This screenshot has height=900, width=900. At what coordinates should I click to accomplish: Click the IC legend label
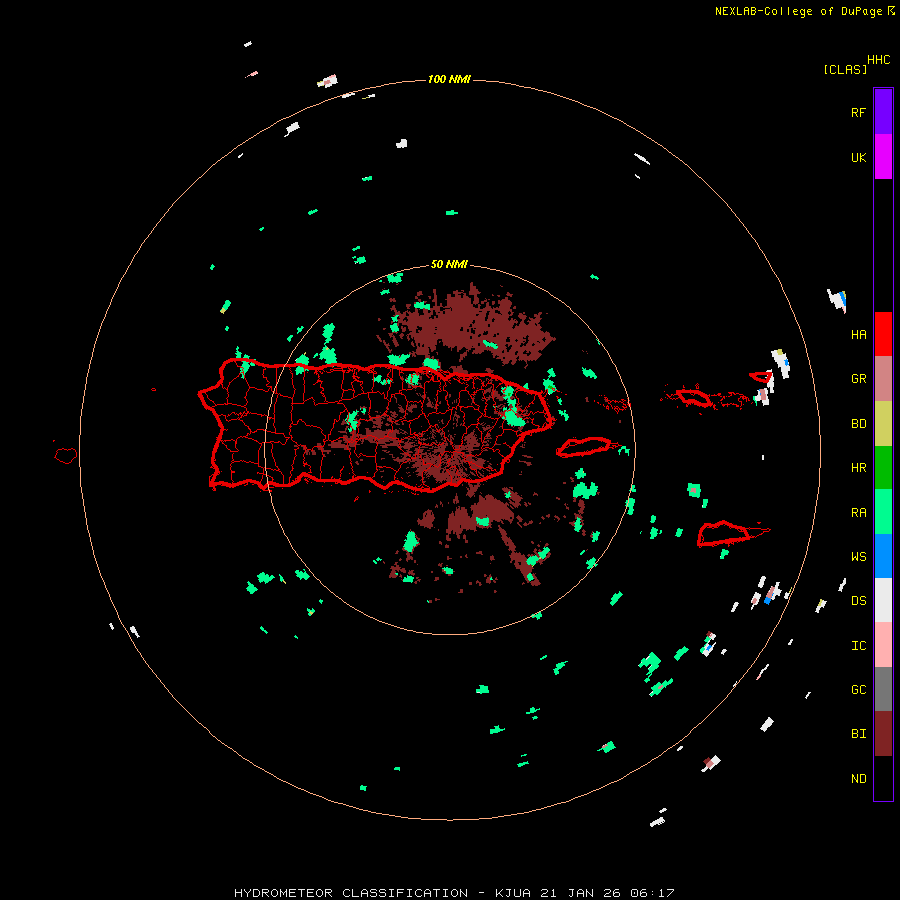[x=858, y=646]
